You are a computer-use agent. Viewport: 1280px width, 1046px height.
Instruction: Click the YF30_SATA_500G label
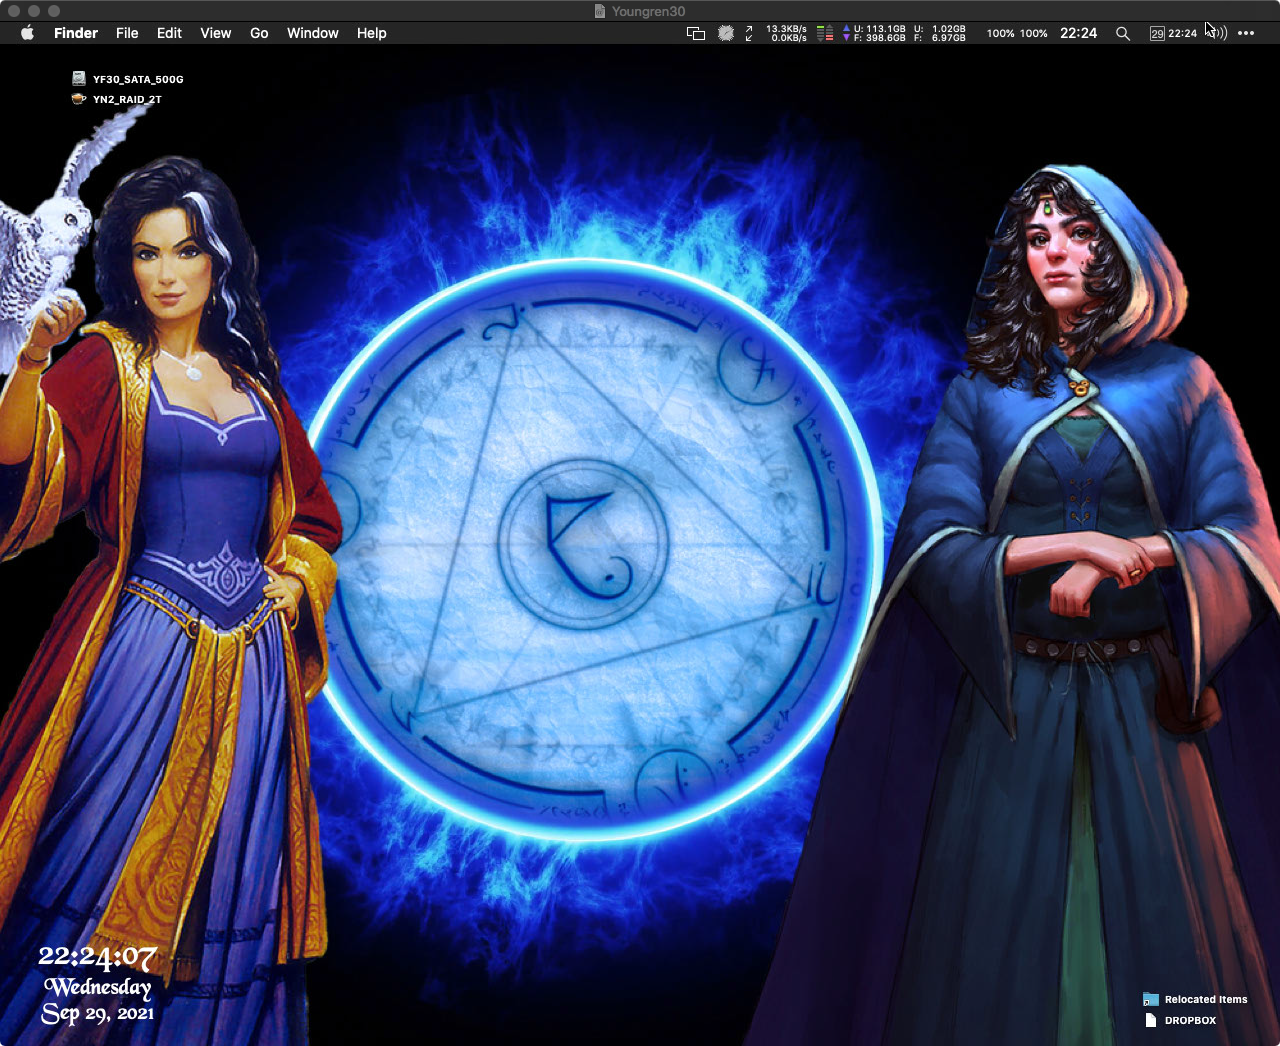(138, 79)
